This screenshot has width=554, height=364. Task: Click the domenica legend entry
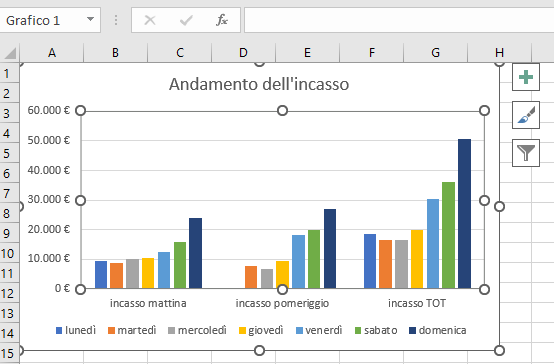click(438, 330)
